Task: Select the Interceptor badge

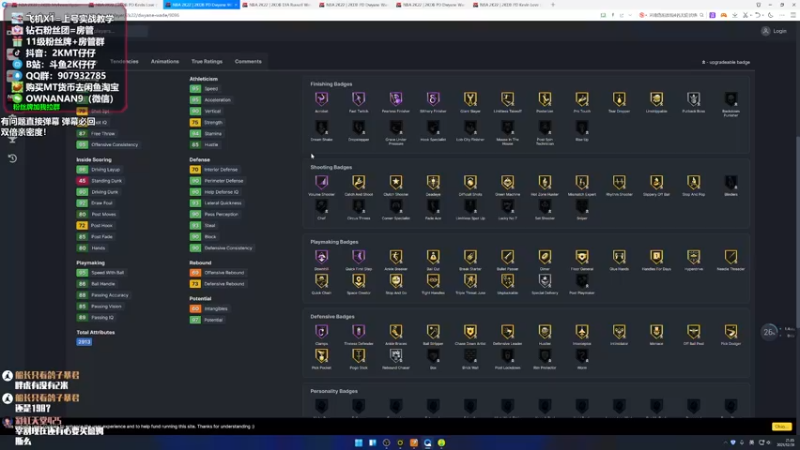Action: (582, 331)
